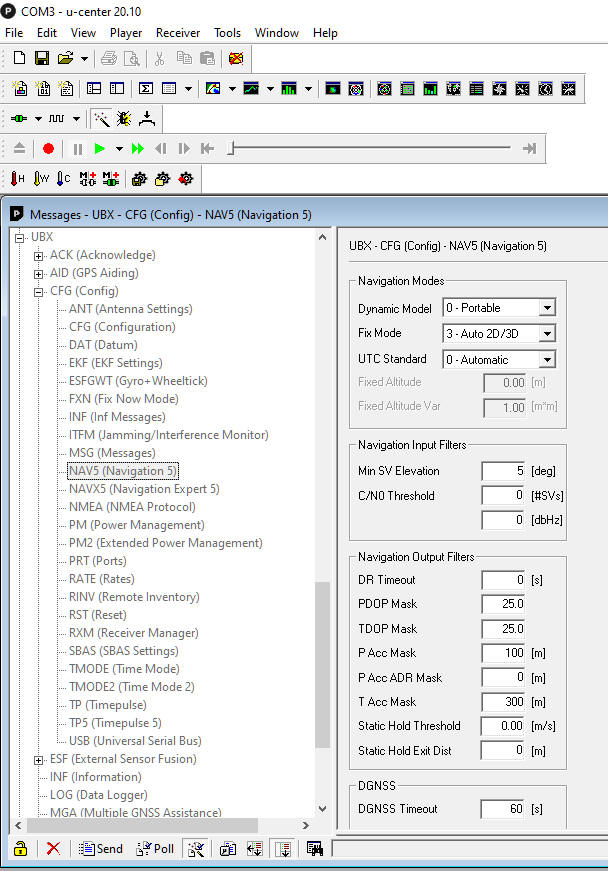
Task: Click the player timeline slider handle
Action: [x=232, y=148]
